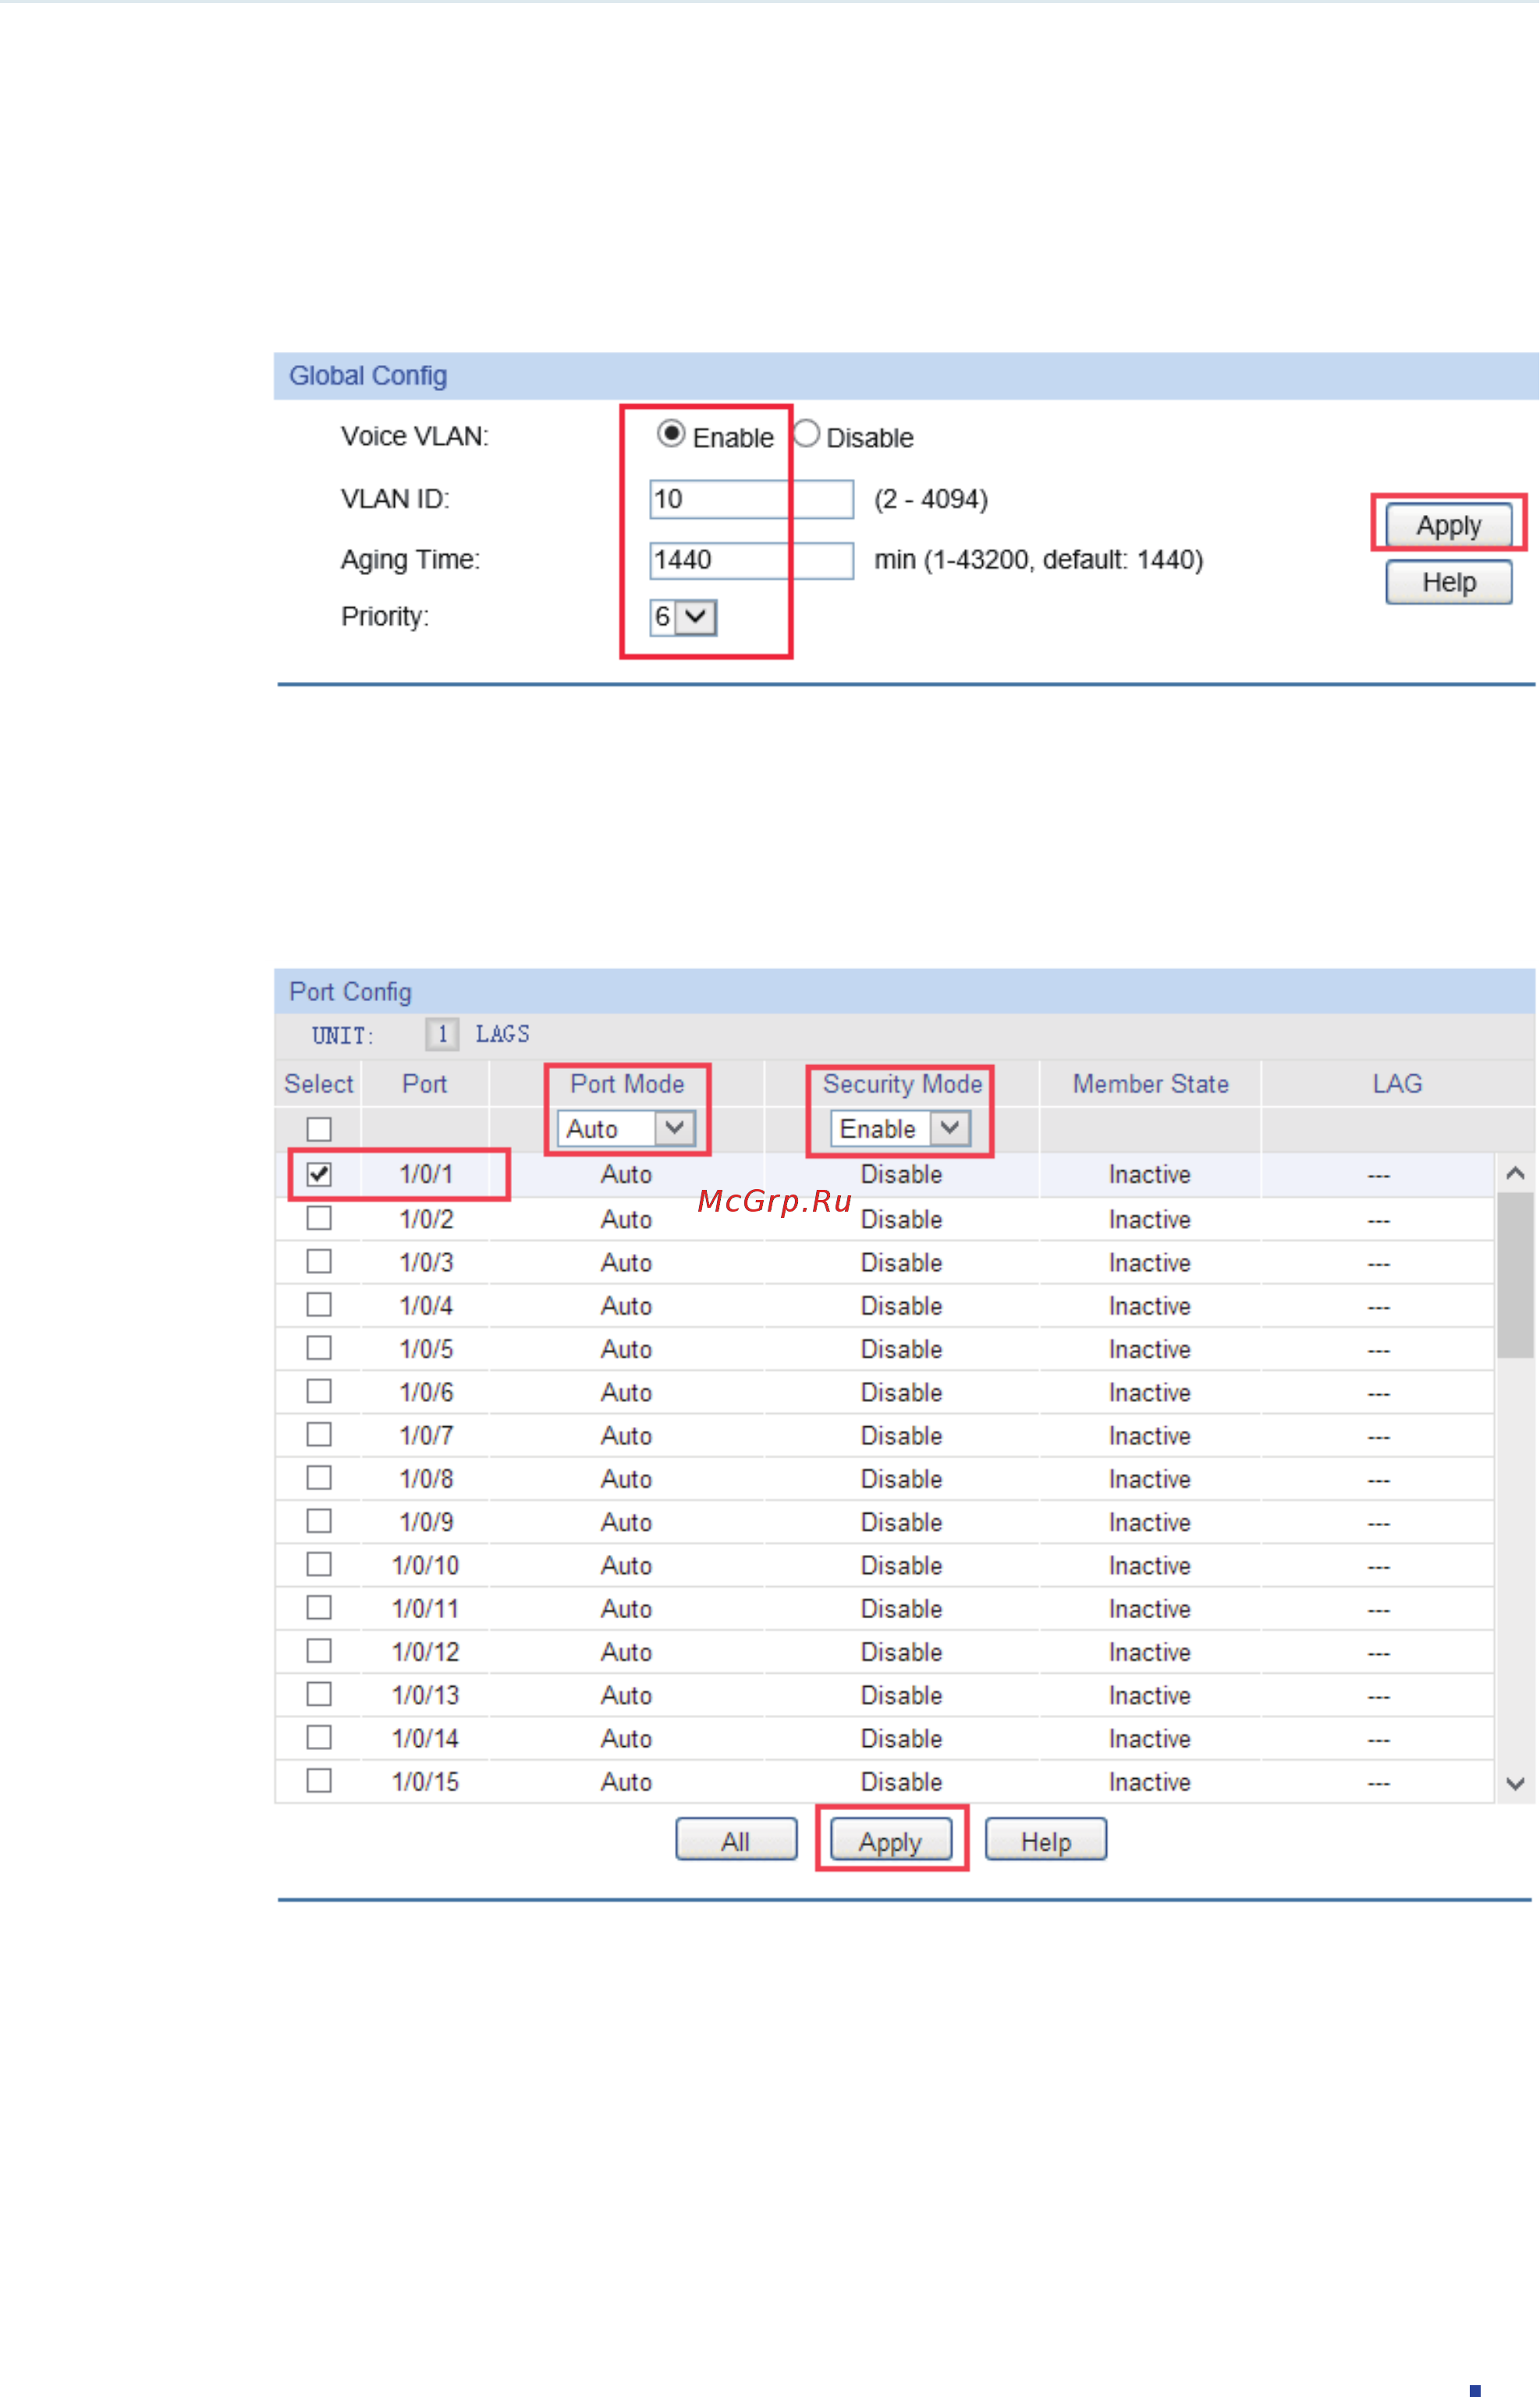The width and height of the screenshot is (1540, 2400).
Task: Open the LAGS tab
Action: 502,1034
